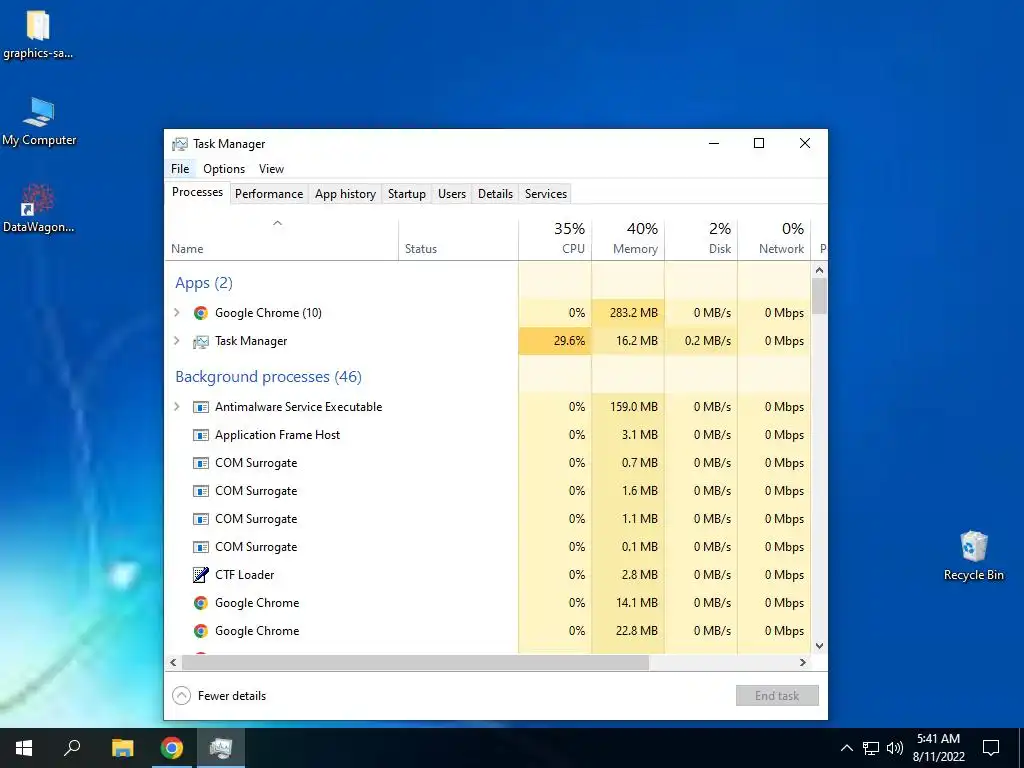This screenshot has width=1024, height=768.
Task: Switch to the Startup tab
Action: 407,194
